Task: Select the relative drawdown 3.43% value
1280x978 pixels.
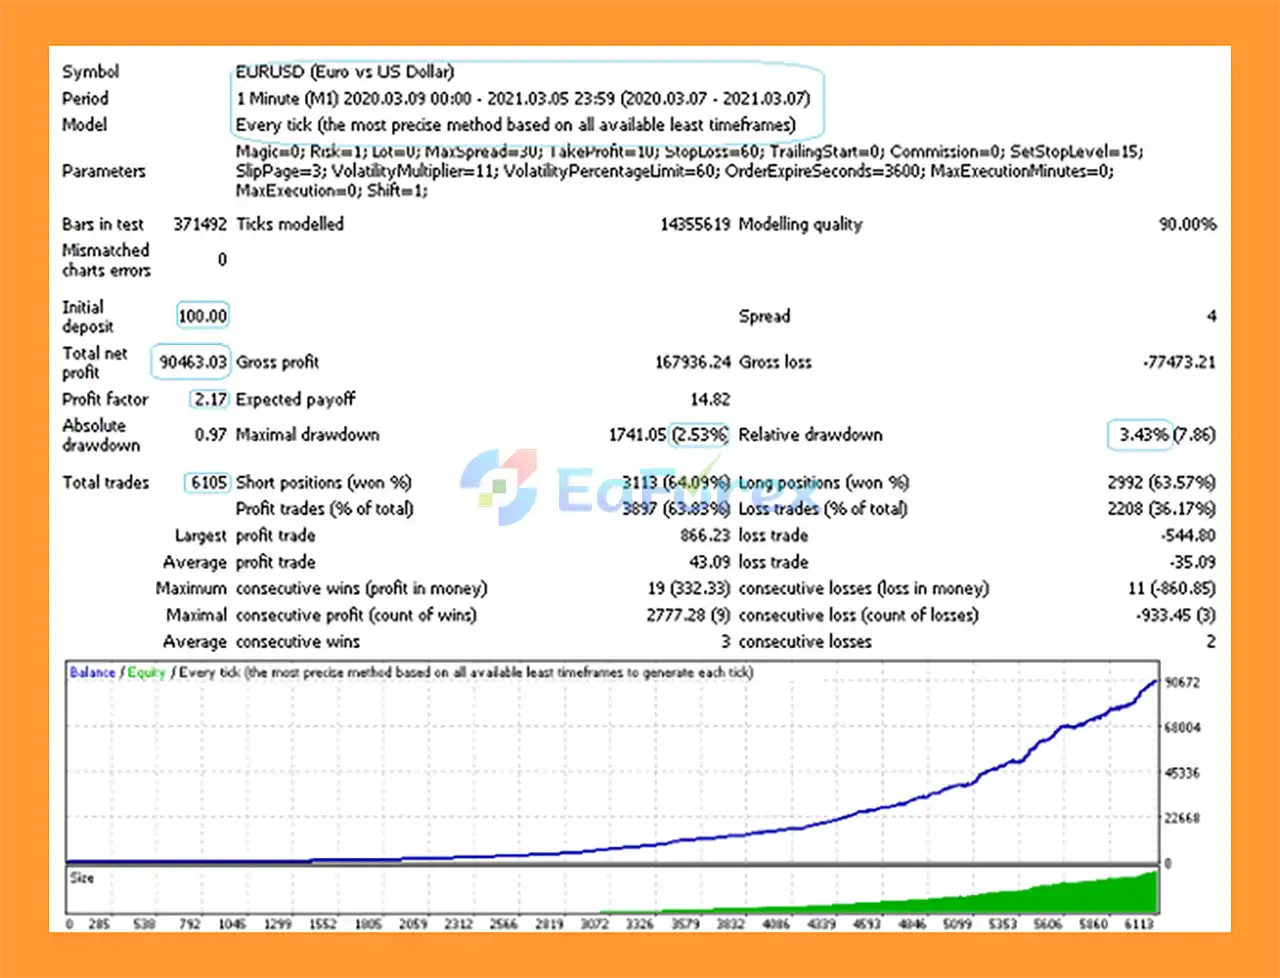Action: 1142,435
